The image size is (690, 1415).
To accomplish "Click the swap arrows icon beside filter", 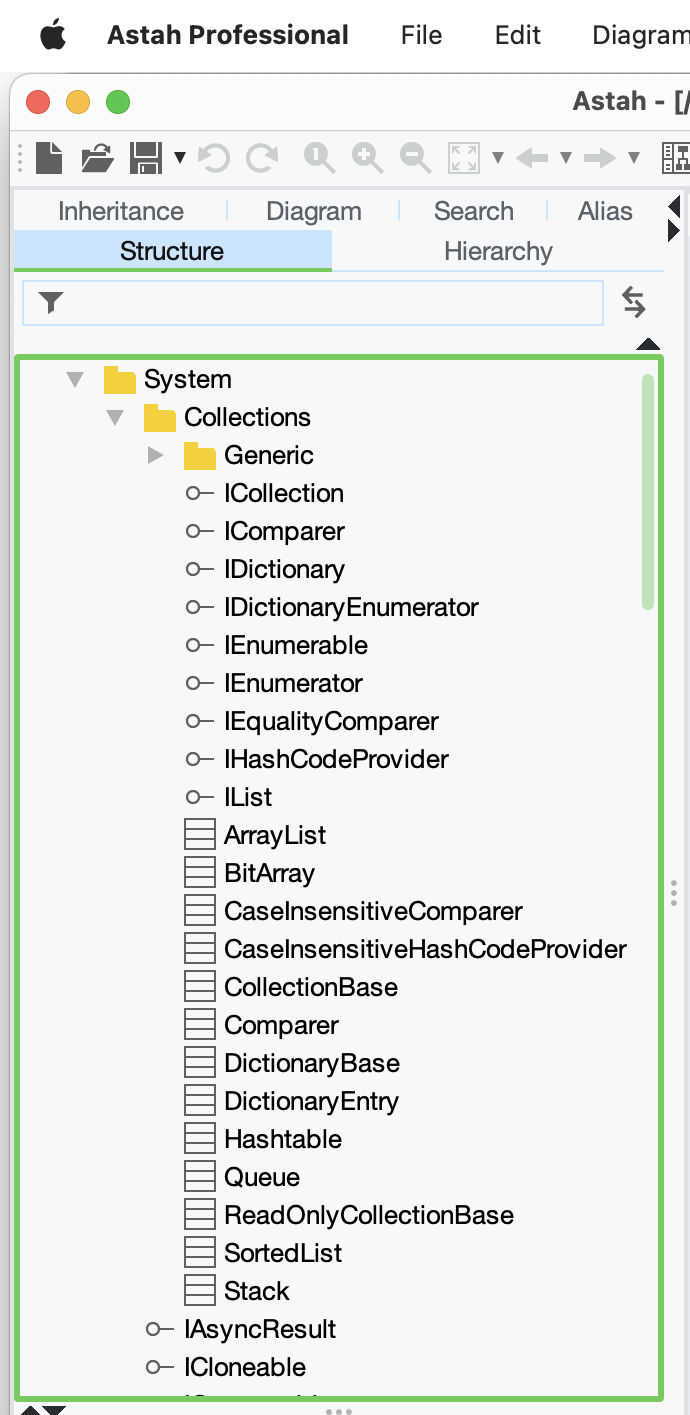I will point(634,302).
